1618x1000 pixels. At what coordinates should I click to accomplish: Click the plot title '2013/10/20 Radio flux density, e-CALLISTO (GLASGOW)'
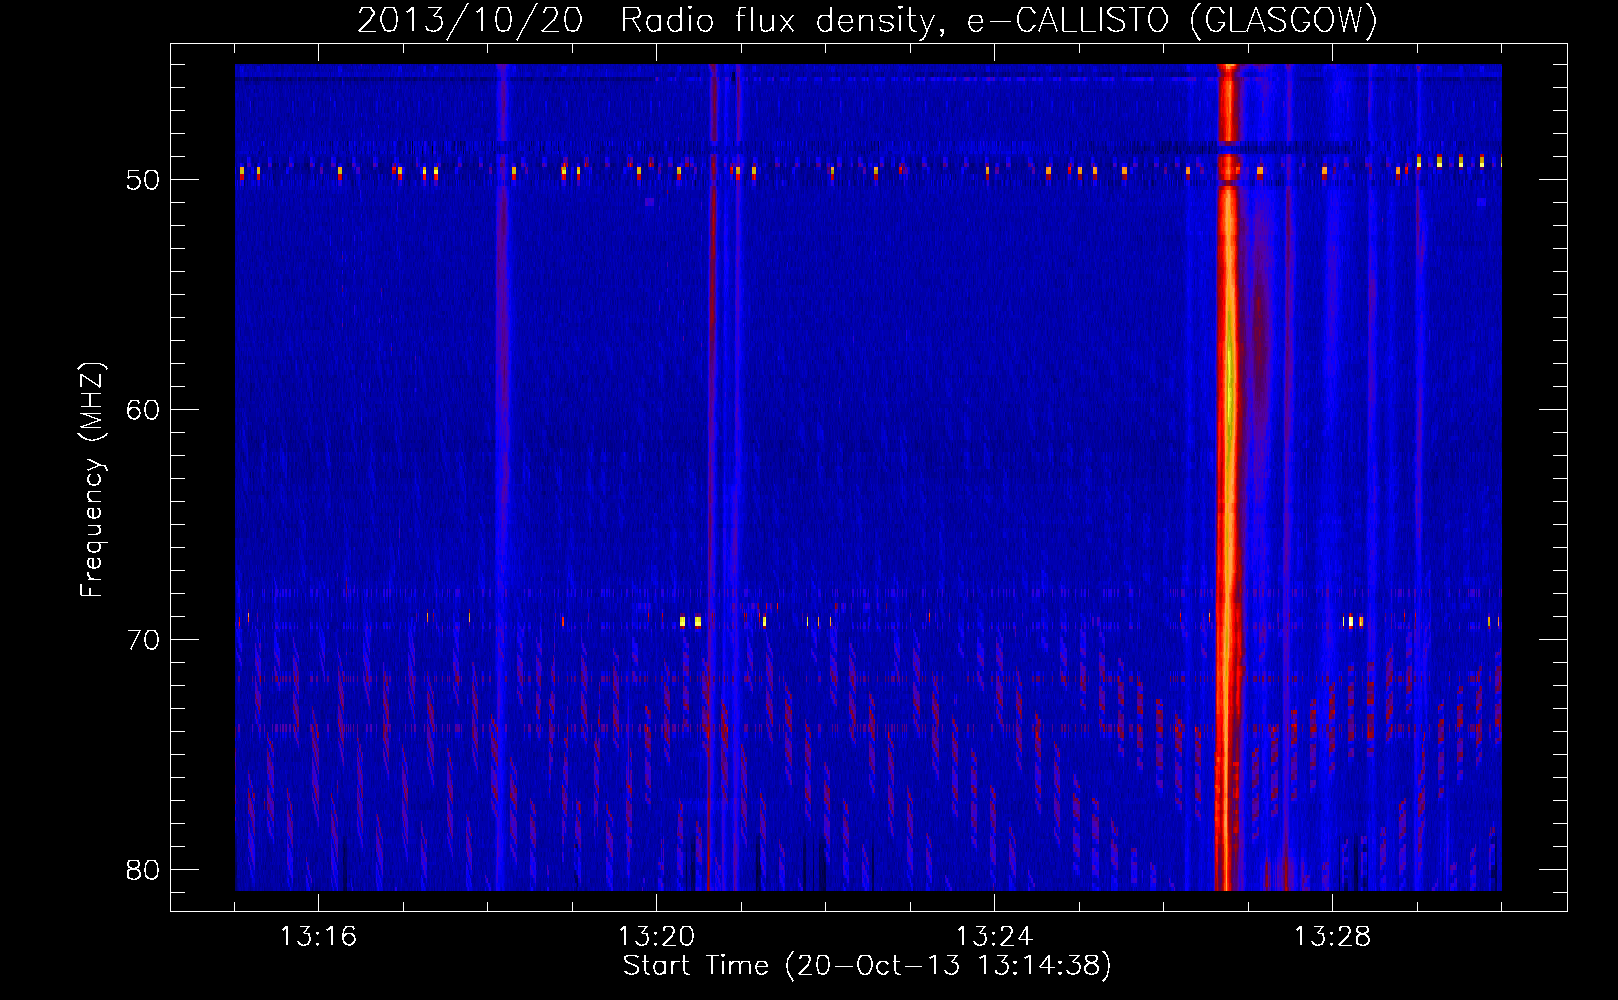tap(867, 20)
